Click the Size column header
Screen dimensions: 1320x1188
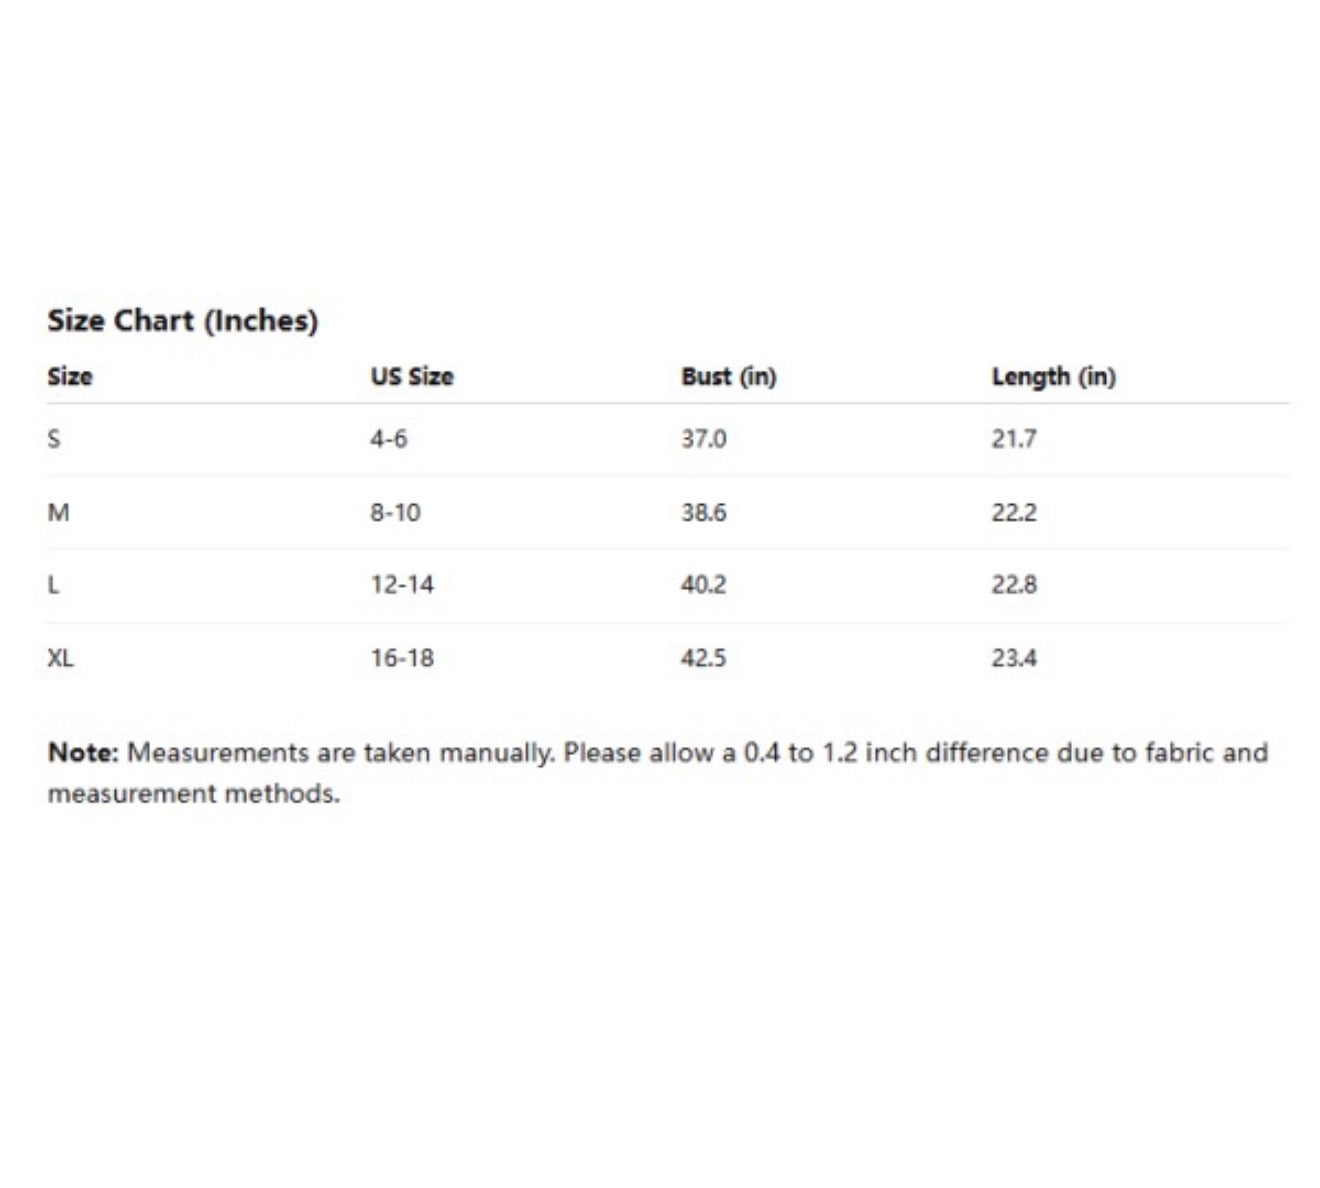70,377
